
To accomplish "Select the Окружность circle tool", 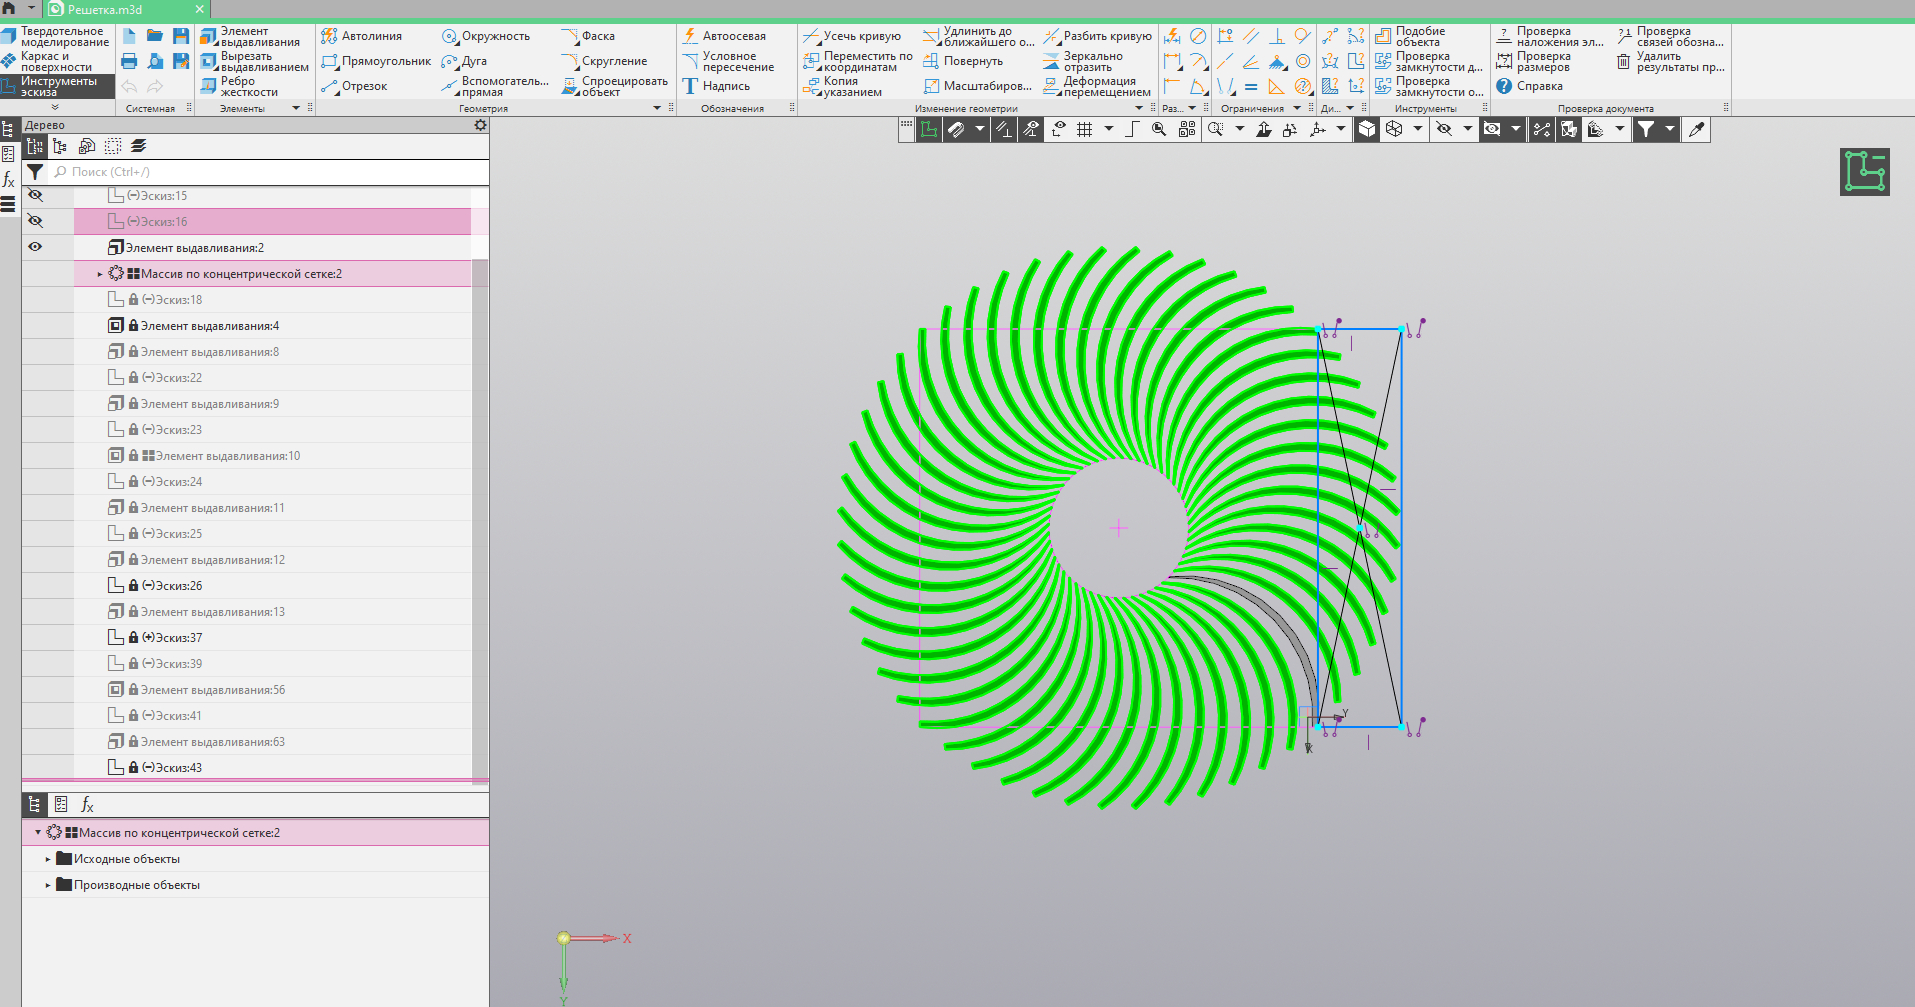I will (x=486, y=36).
